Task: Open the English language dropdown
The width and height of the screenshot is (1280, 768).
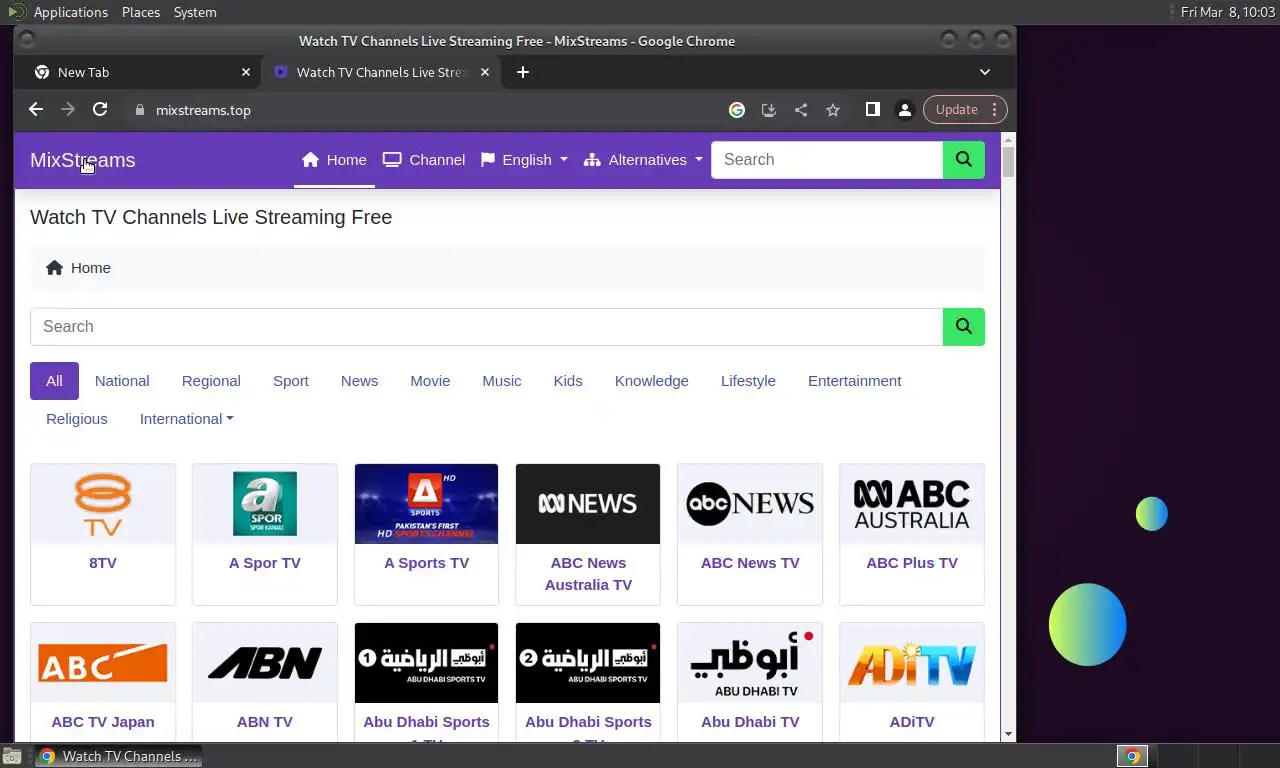Action: [524, 160]
